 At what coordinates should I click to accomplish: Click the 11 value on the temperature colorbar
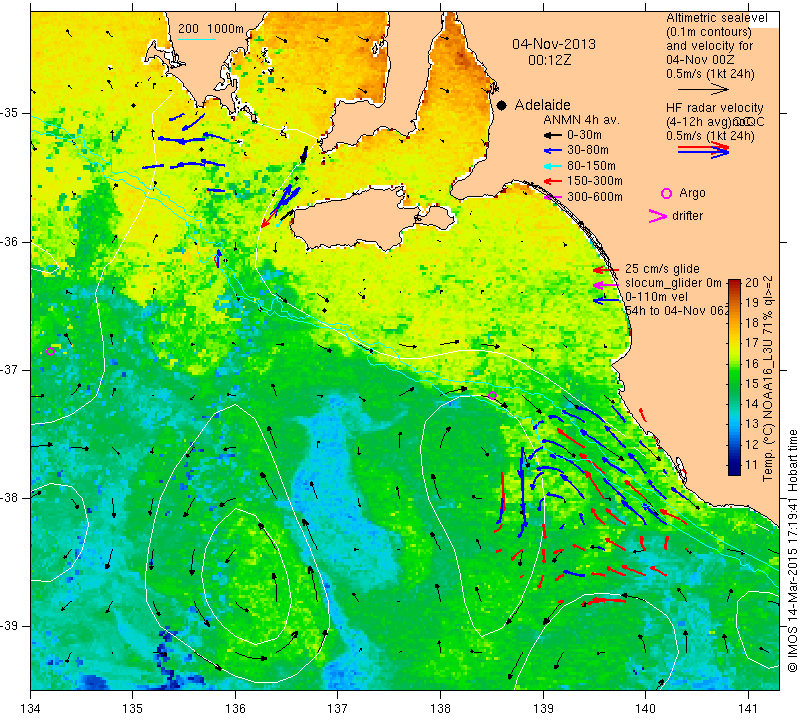tap(752, 465)
